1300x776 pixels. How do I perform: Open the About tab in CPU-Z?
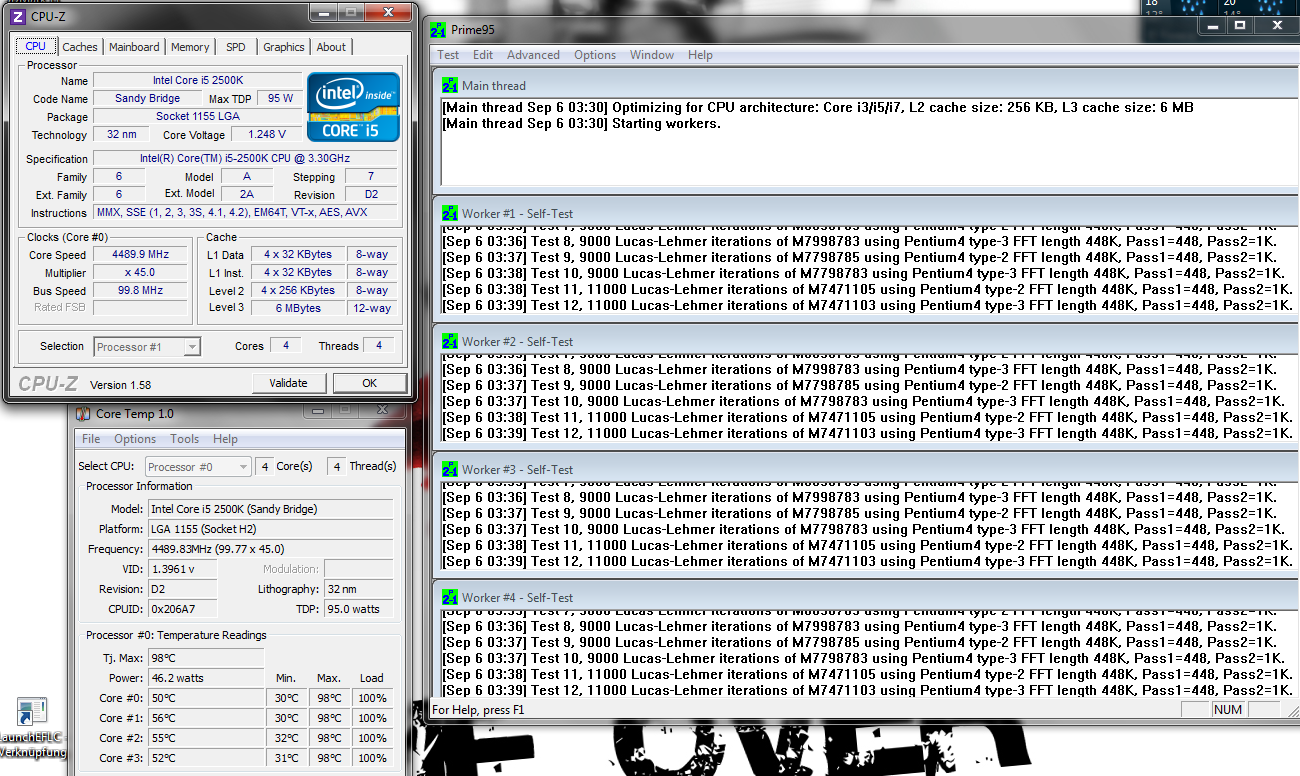pyautogui.click(x=331, y=47)
